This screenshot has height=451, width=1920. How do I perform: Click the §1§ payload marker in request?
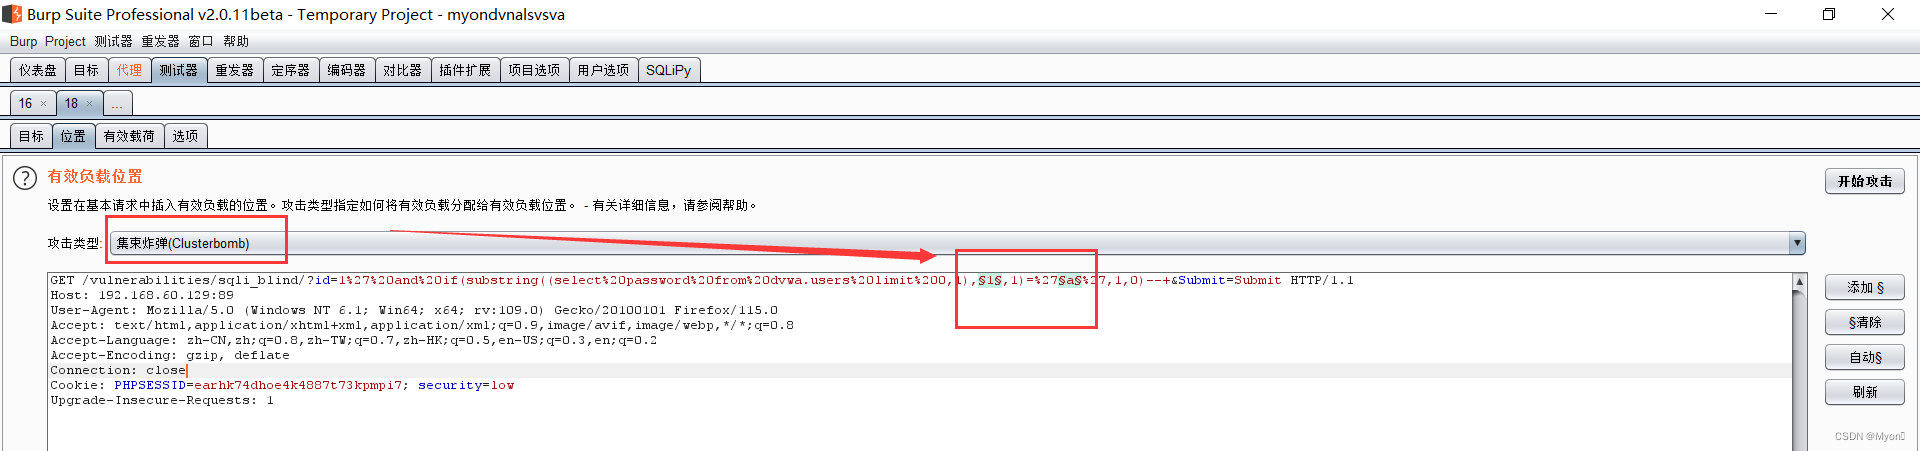point(990,280)
